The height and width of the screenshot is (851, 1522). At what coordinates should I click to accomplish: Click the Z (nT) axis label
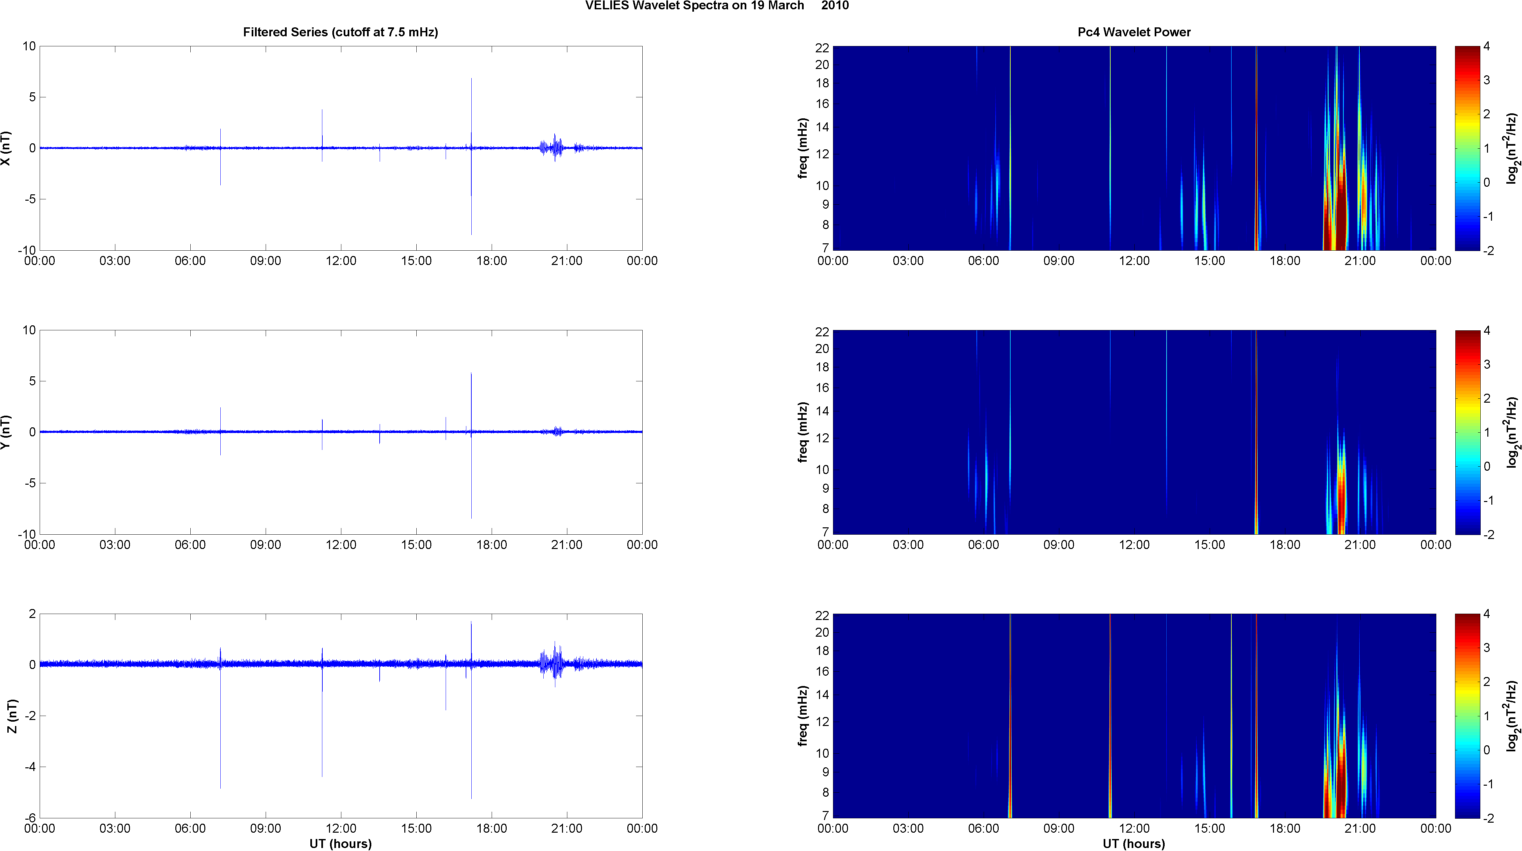click(x=11, y=716)
